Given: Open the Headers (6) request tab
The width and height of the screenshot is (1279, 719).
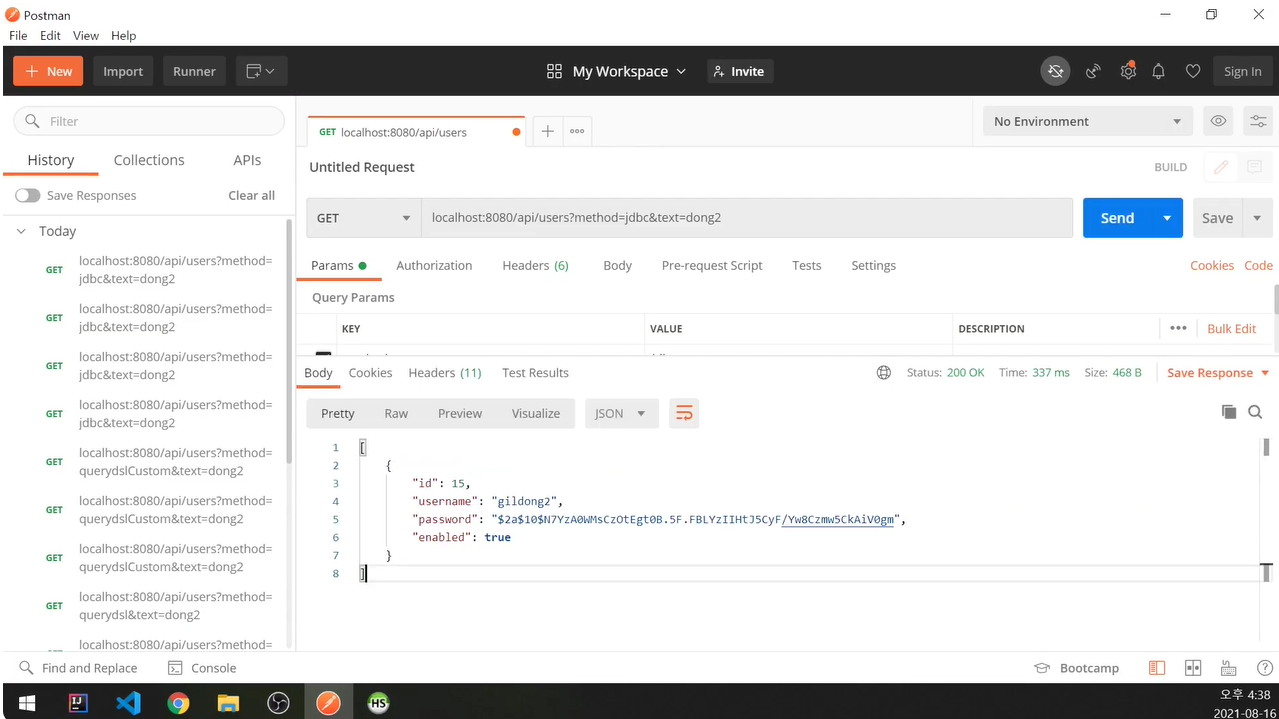Looking at the screenshot, I should tap(535, 265).
